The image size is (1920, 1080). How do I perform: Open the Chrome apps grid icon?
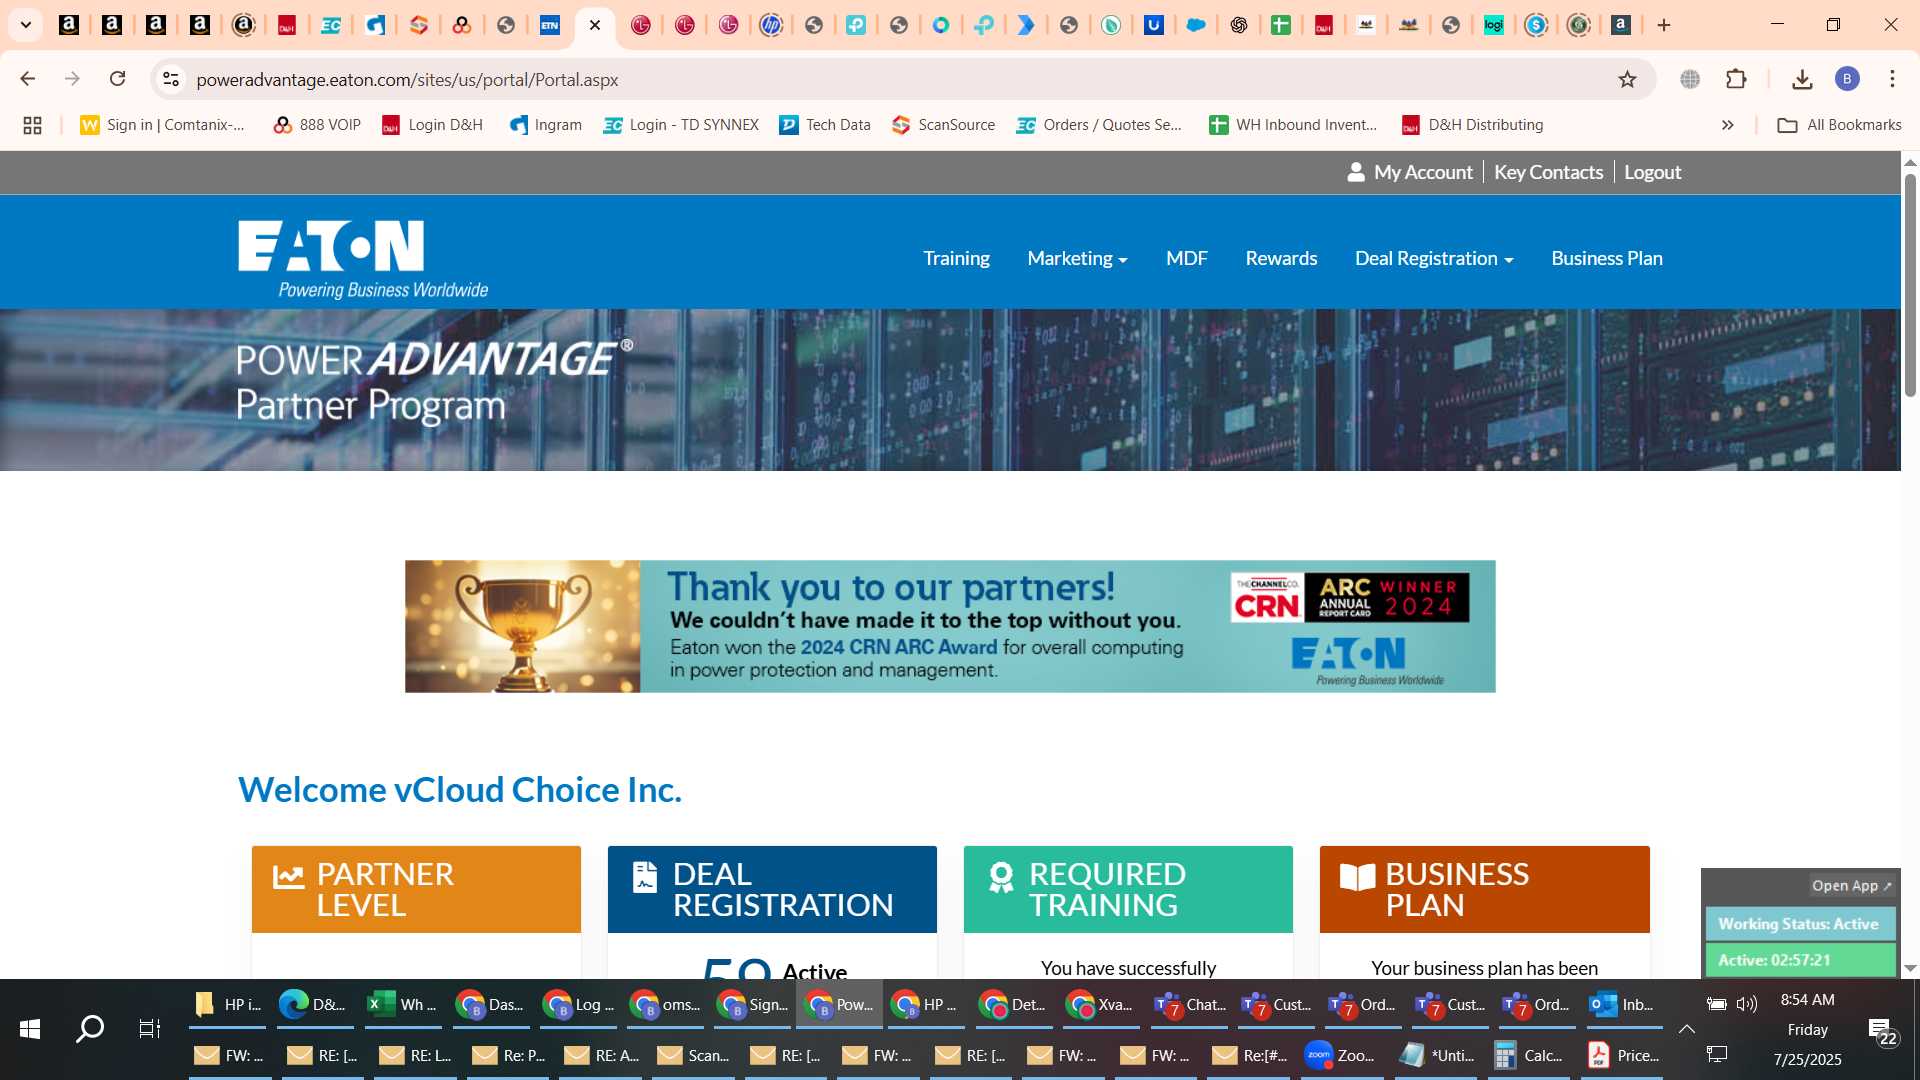pyautogui.click(x=32, y=125)
